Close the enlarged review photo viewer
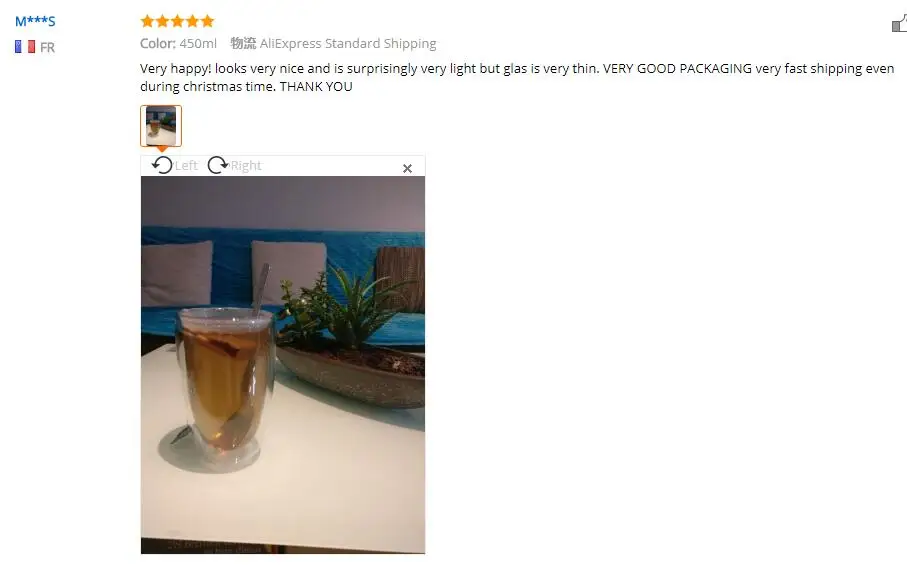 tap(407, 168)
